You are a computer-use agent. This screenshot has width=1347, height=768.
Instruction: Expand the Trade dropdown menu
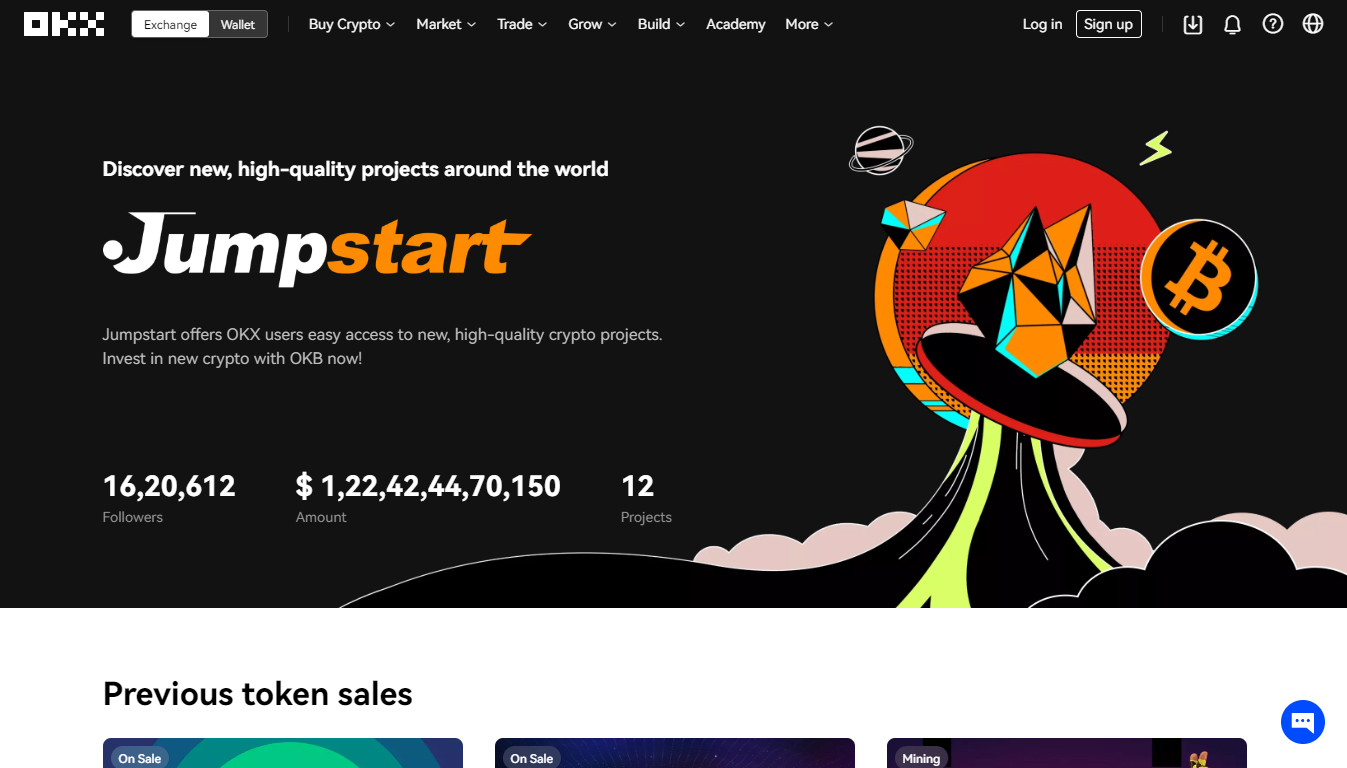[x=522, y=24]
